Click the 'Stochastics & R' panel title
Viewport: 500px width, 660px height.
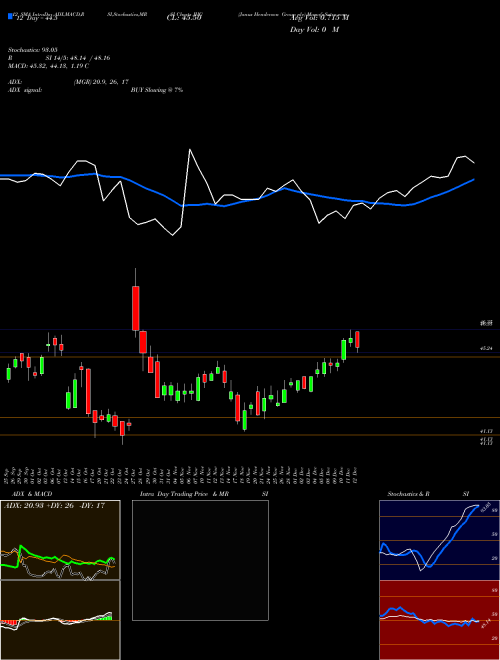[x=409, y=494]
